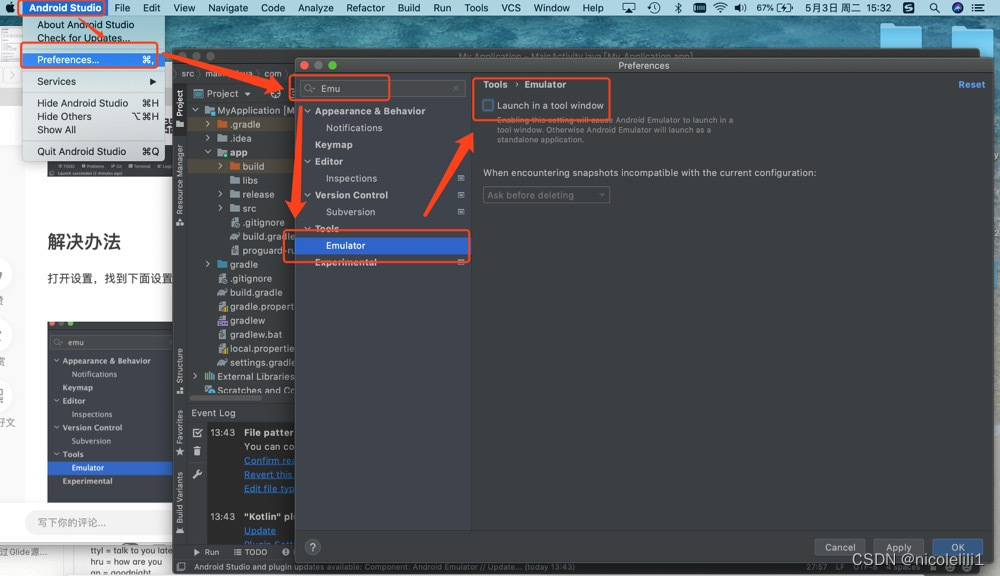Screen dimensions: 1000x576
Task: Open the Run tool window tab
Action: coord(207,552)
